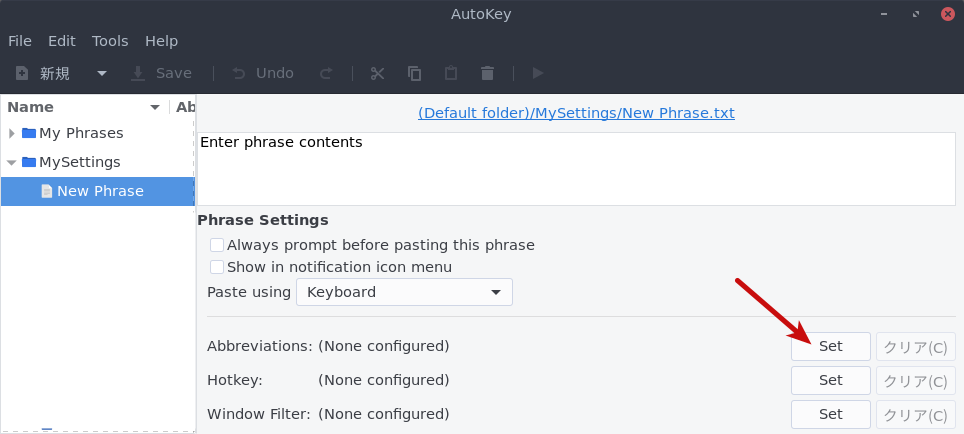Enable Always prompt before pasting this phrase
The height and width of the screenshot is (434, 964).
click(217, 245)
